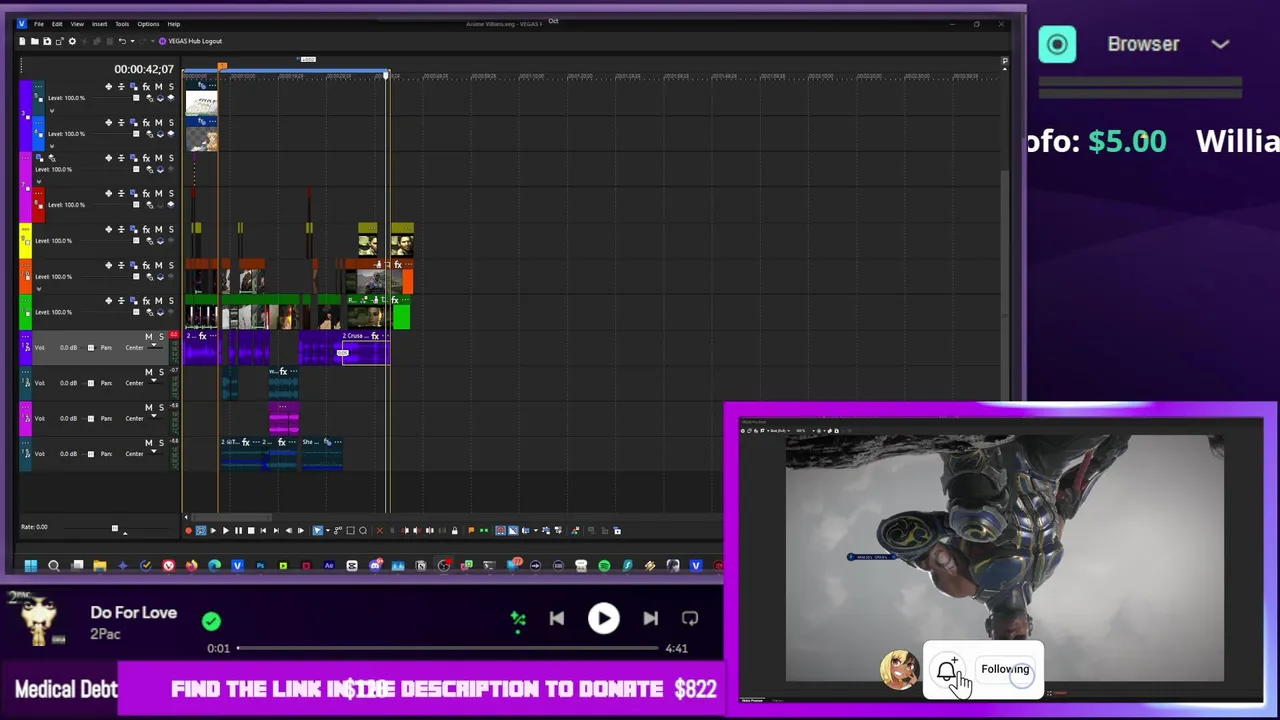Viewport: 1280px width, 720px height.
Task: Solo the red video track
Action: (x=171, y=193)
